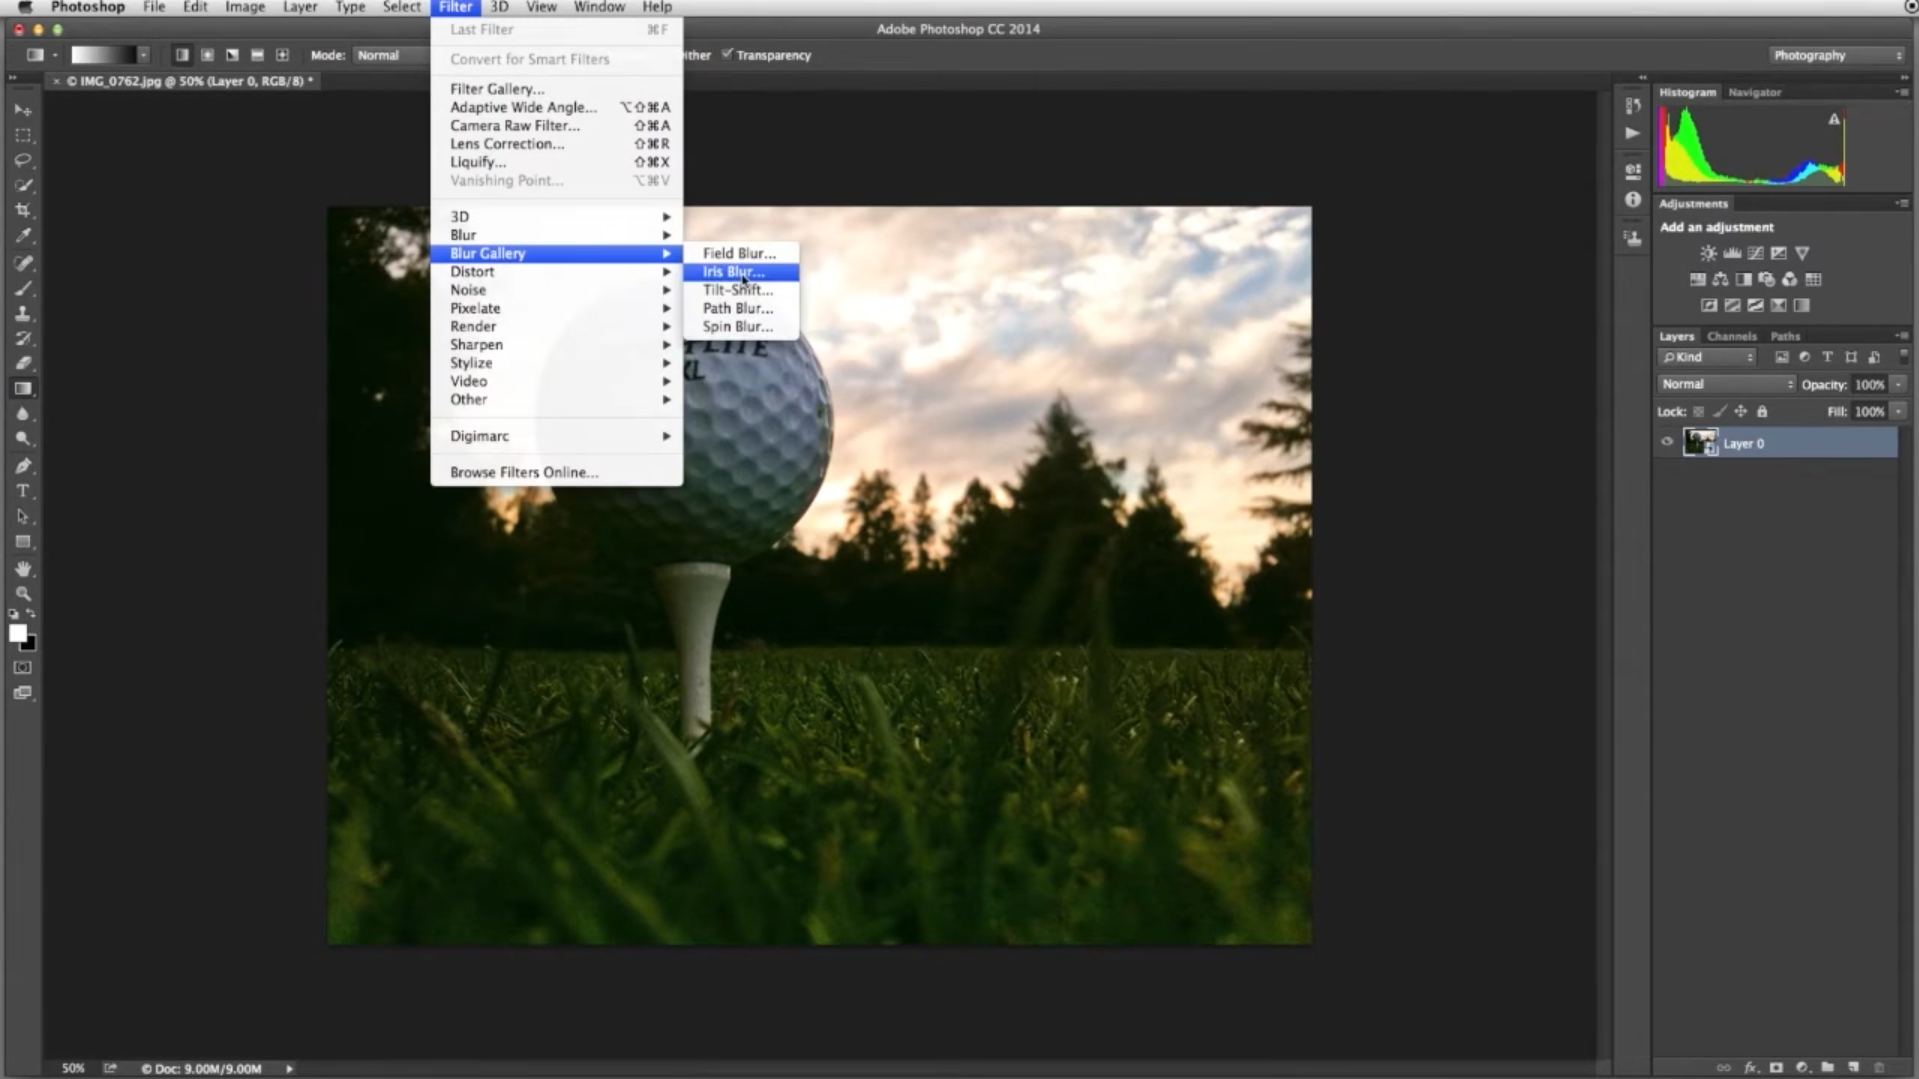Click Browse Filters Online menu entry
Image resolution: width=1919 pixels, height=1079 pixels.
click(x=523, y=472)
